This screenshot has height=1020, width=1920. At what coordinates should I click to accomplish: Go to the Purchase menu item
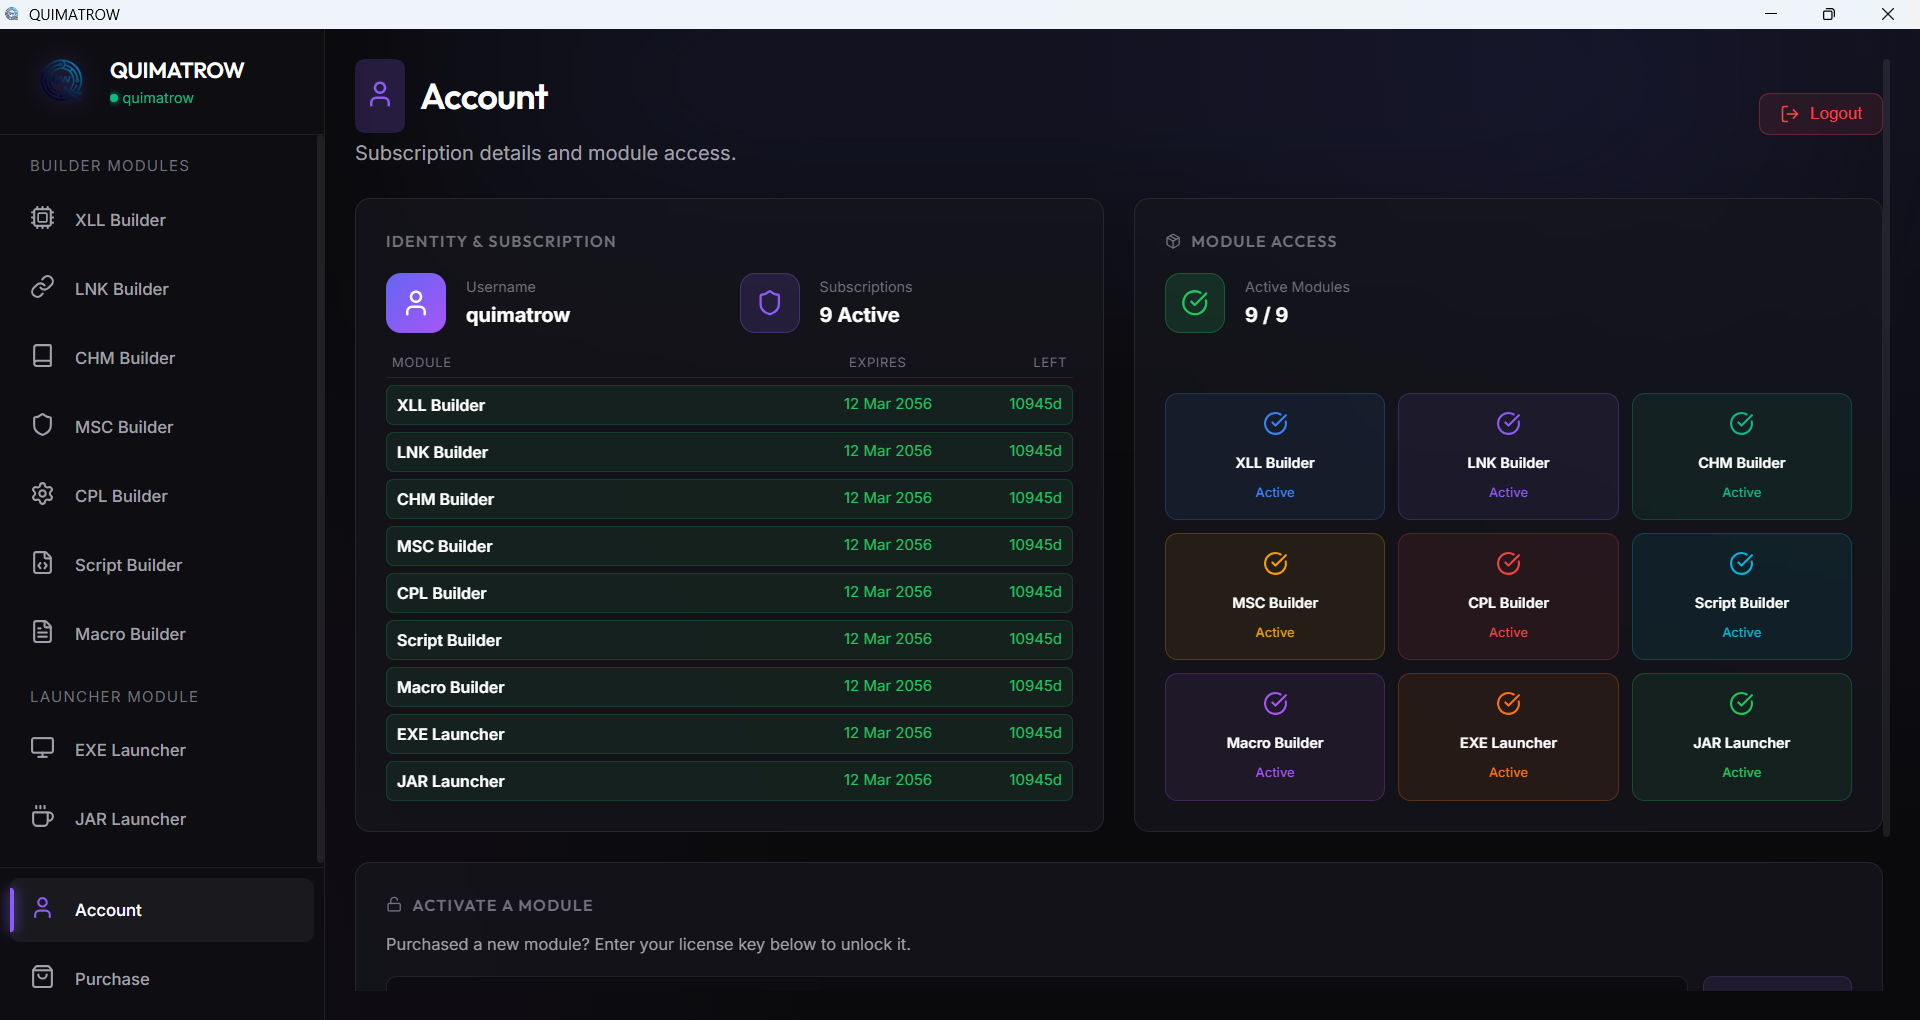click(x=111, y=979)
